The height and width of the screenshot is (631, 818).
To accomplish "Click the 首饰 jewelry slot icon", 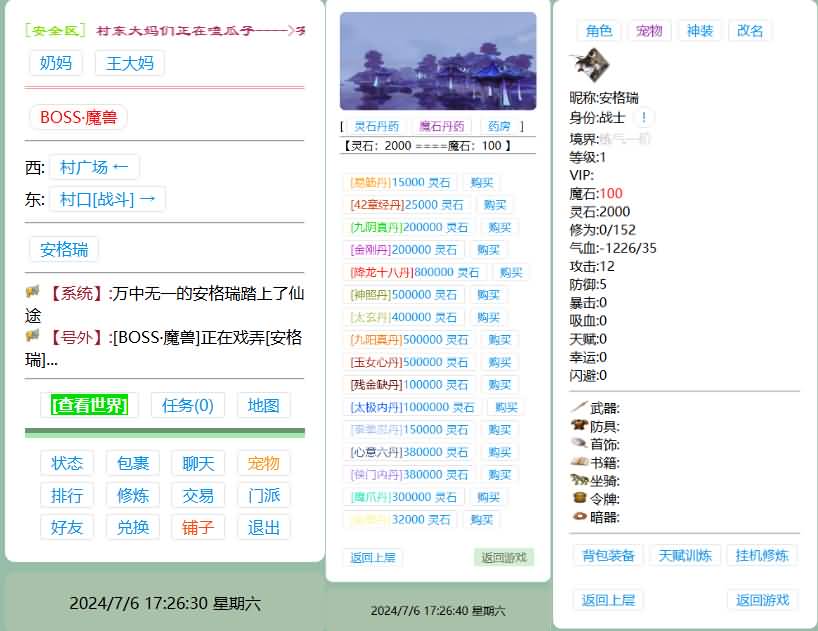I will pos(579,444).
